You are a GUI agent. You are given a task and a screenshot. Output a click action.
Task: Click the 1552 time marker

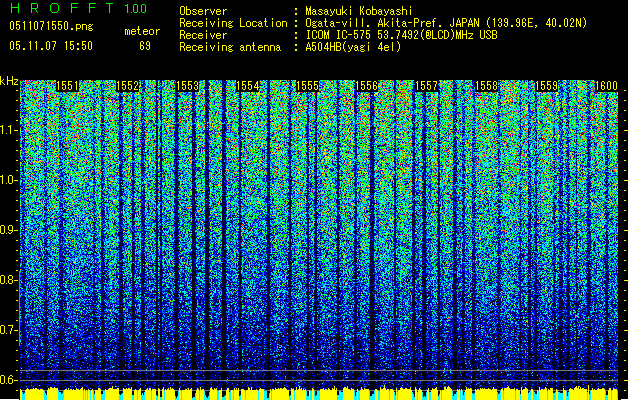click(127, 86)
